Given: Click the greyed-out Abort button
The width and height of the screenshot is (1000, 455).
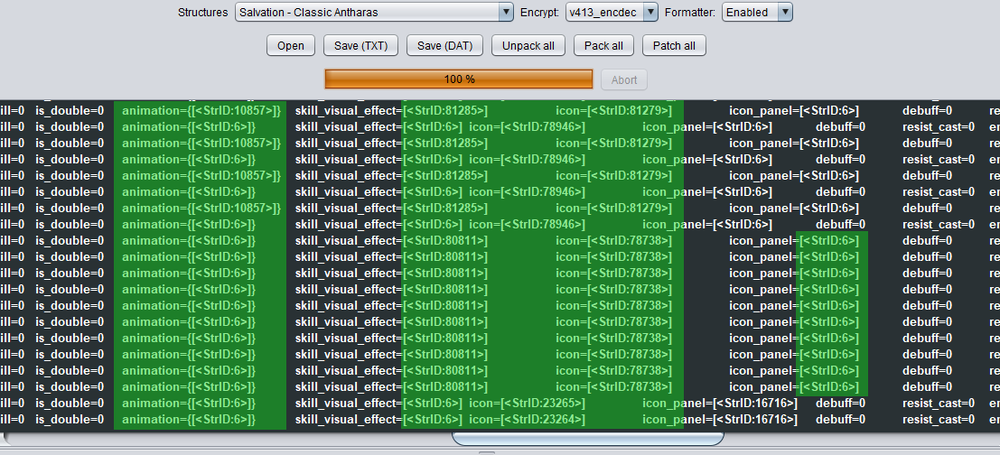Looking at the screenshot, I should click(624, 80).
